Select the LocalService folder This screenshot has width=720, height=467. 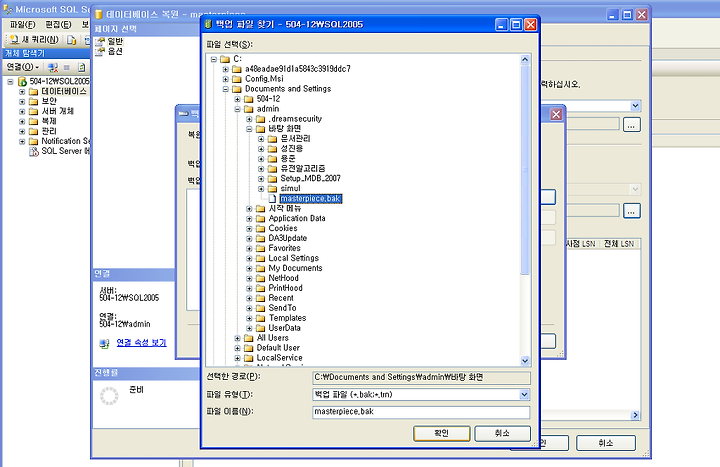tap(279, 358)
